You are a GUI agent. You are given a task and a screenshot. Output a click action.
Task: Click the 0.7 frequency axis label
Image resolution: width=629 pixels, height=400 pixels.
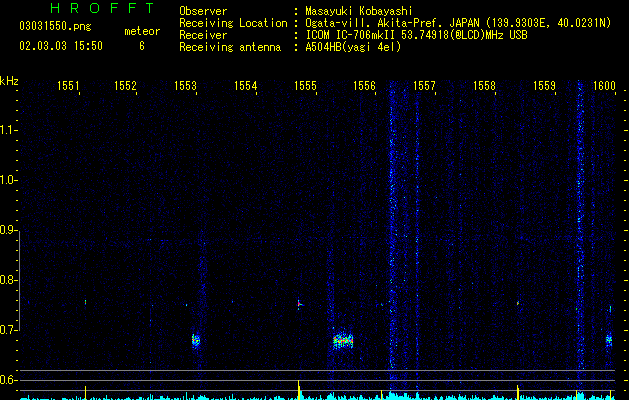pos(8,330)
